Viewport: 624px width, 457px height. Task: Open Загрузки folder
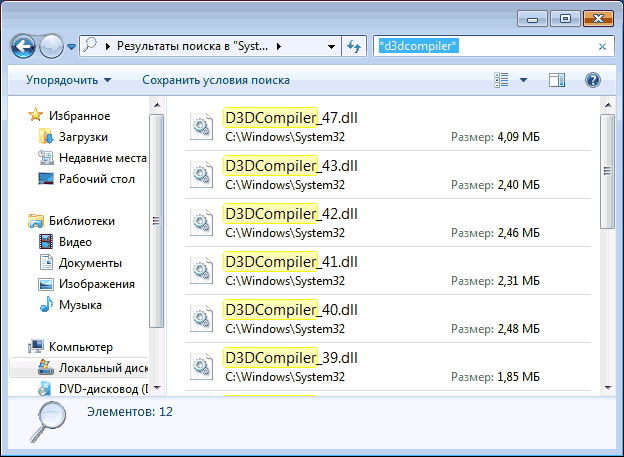pyautogui.click(x=83, y=137)
